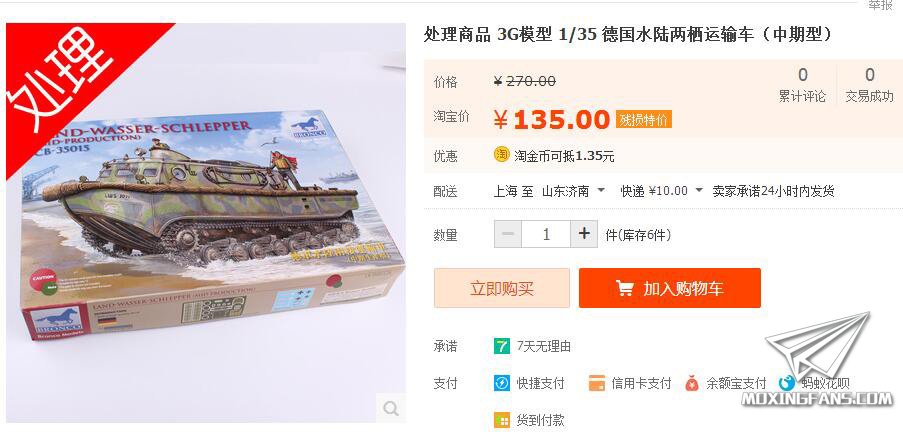Click the 残损特价 orange price tag
903x434 pixels.
click(644, 120)
